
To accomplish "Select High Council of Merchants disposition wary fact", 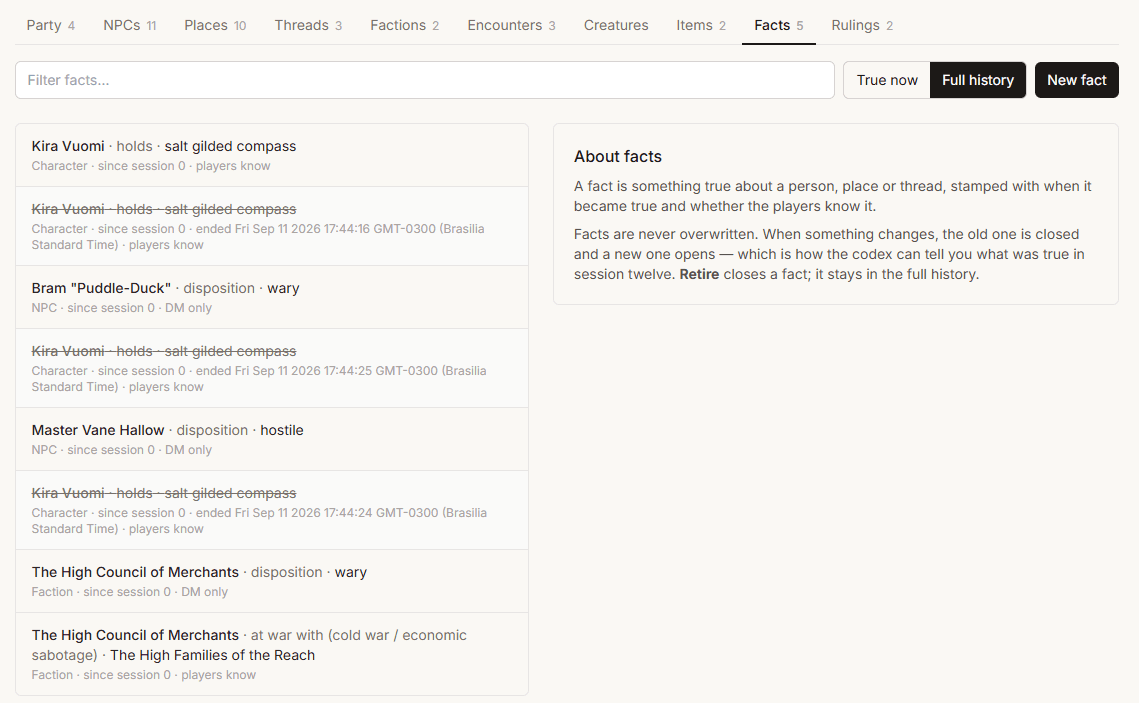I will click(x=272, y=581).
